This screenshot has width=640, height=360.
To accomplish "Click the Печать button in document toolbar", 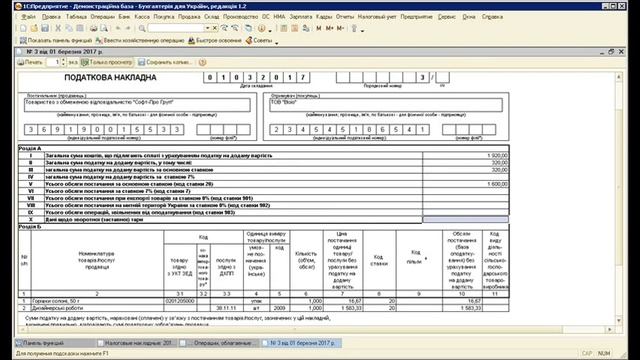I will [x=30, y=62].
